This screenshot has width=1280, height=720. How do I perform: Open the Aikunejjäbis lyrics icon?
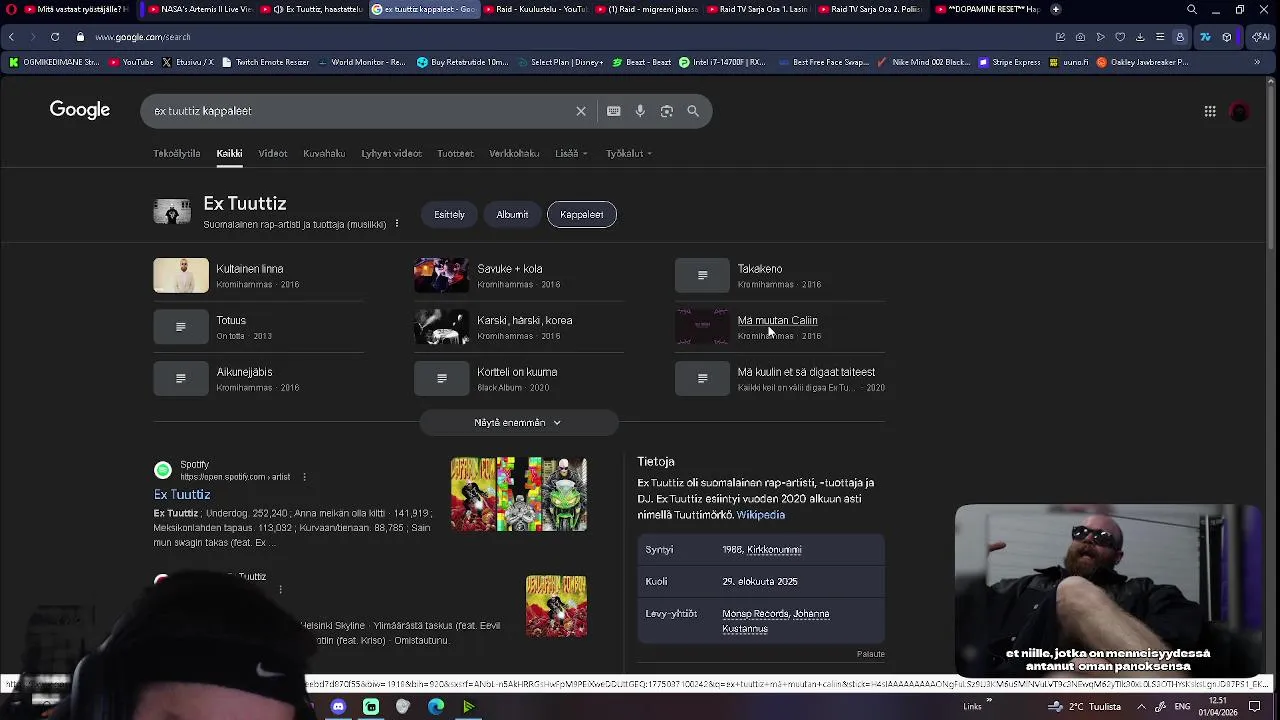181,378
